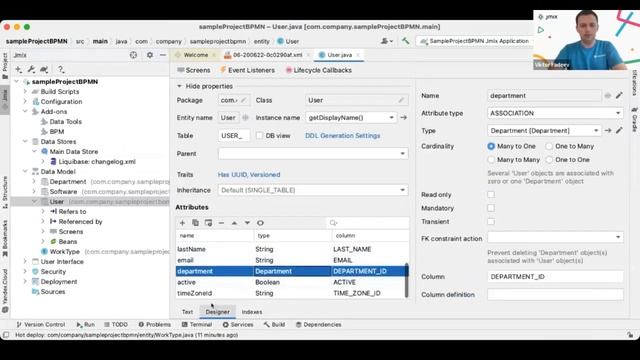Select One to Many cardinality
Image resolution: width=640 pixels, height=360 pixels.
pyautogui.click(x=549, y=146)
